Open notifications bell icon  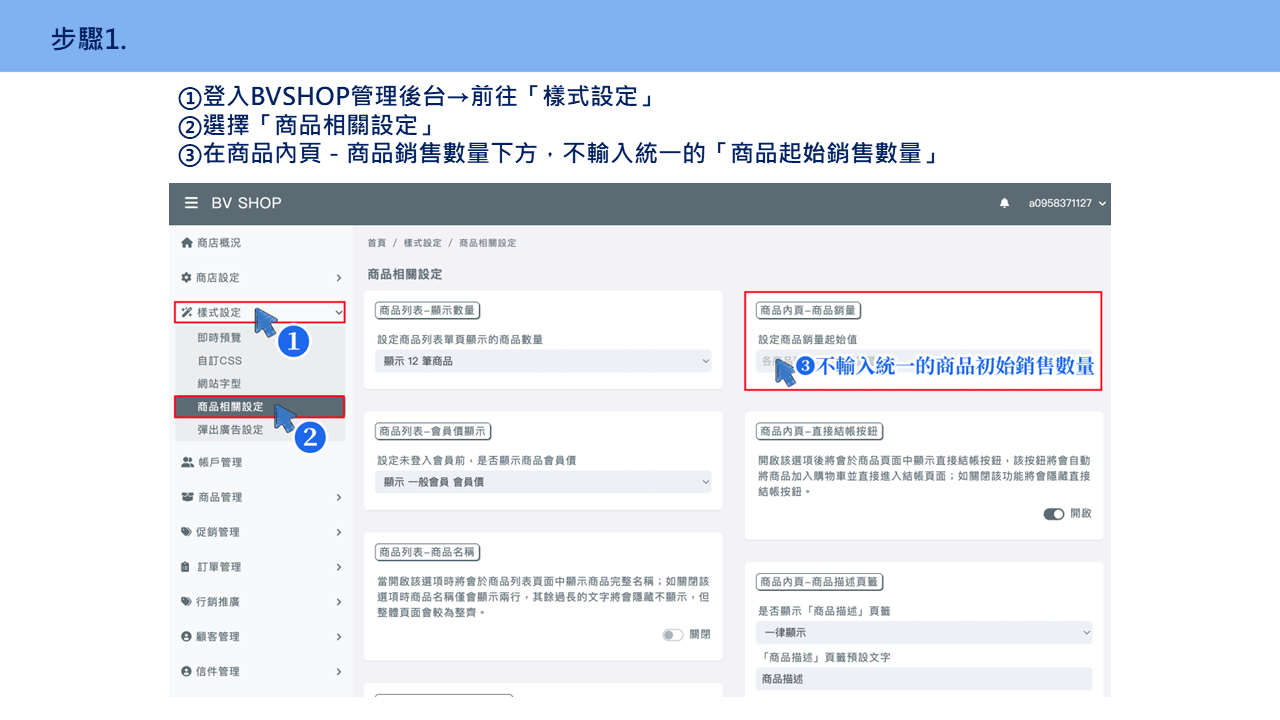click(x=1004, y=203)
